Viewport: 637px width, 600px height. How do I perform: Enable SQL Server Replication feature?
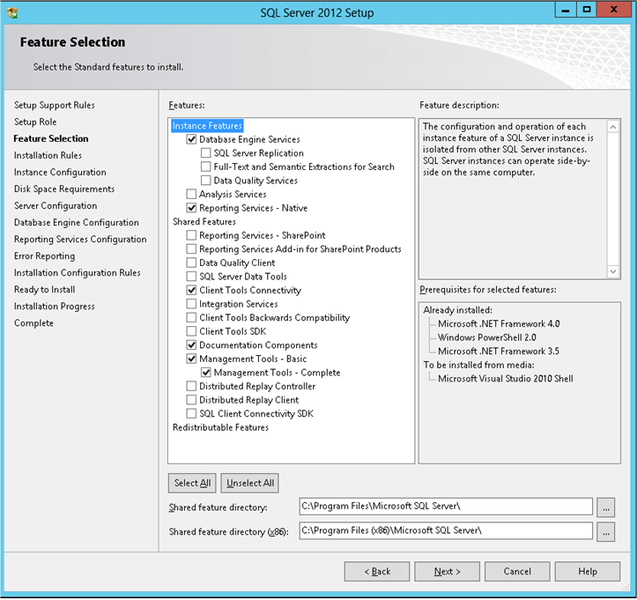[206, 154]
